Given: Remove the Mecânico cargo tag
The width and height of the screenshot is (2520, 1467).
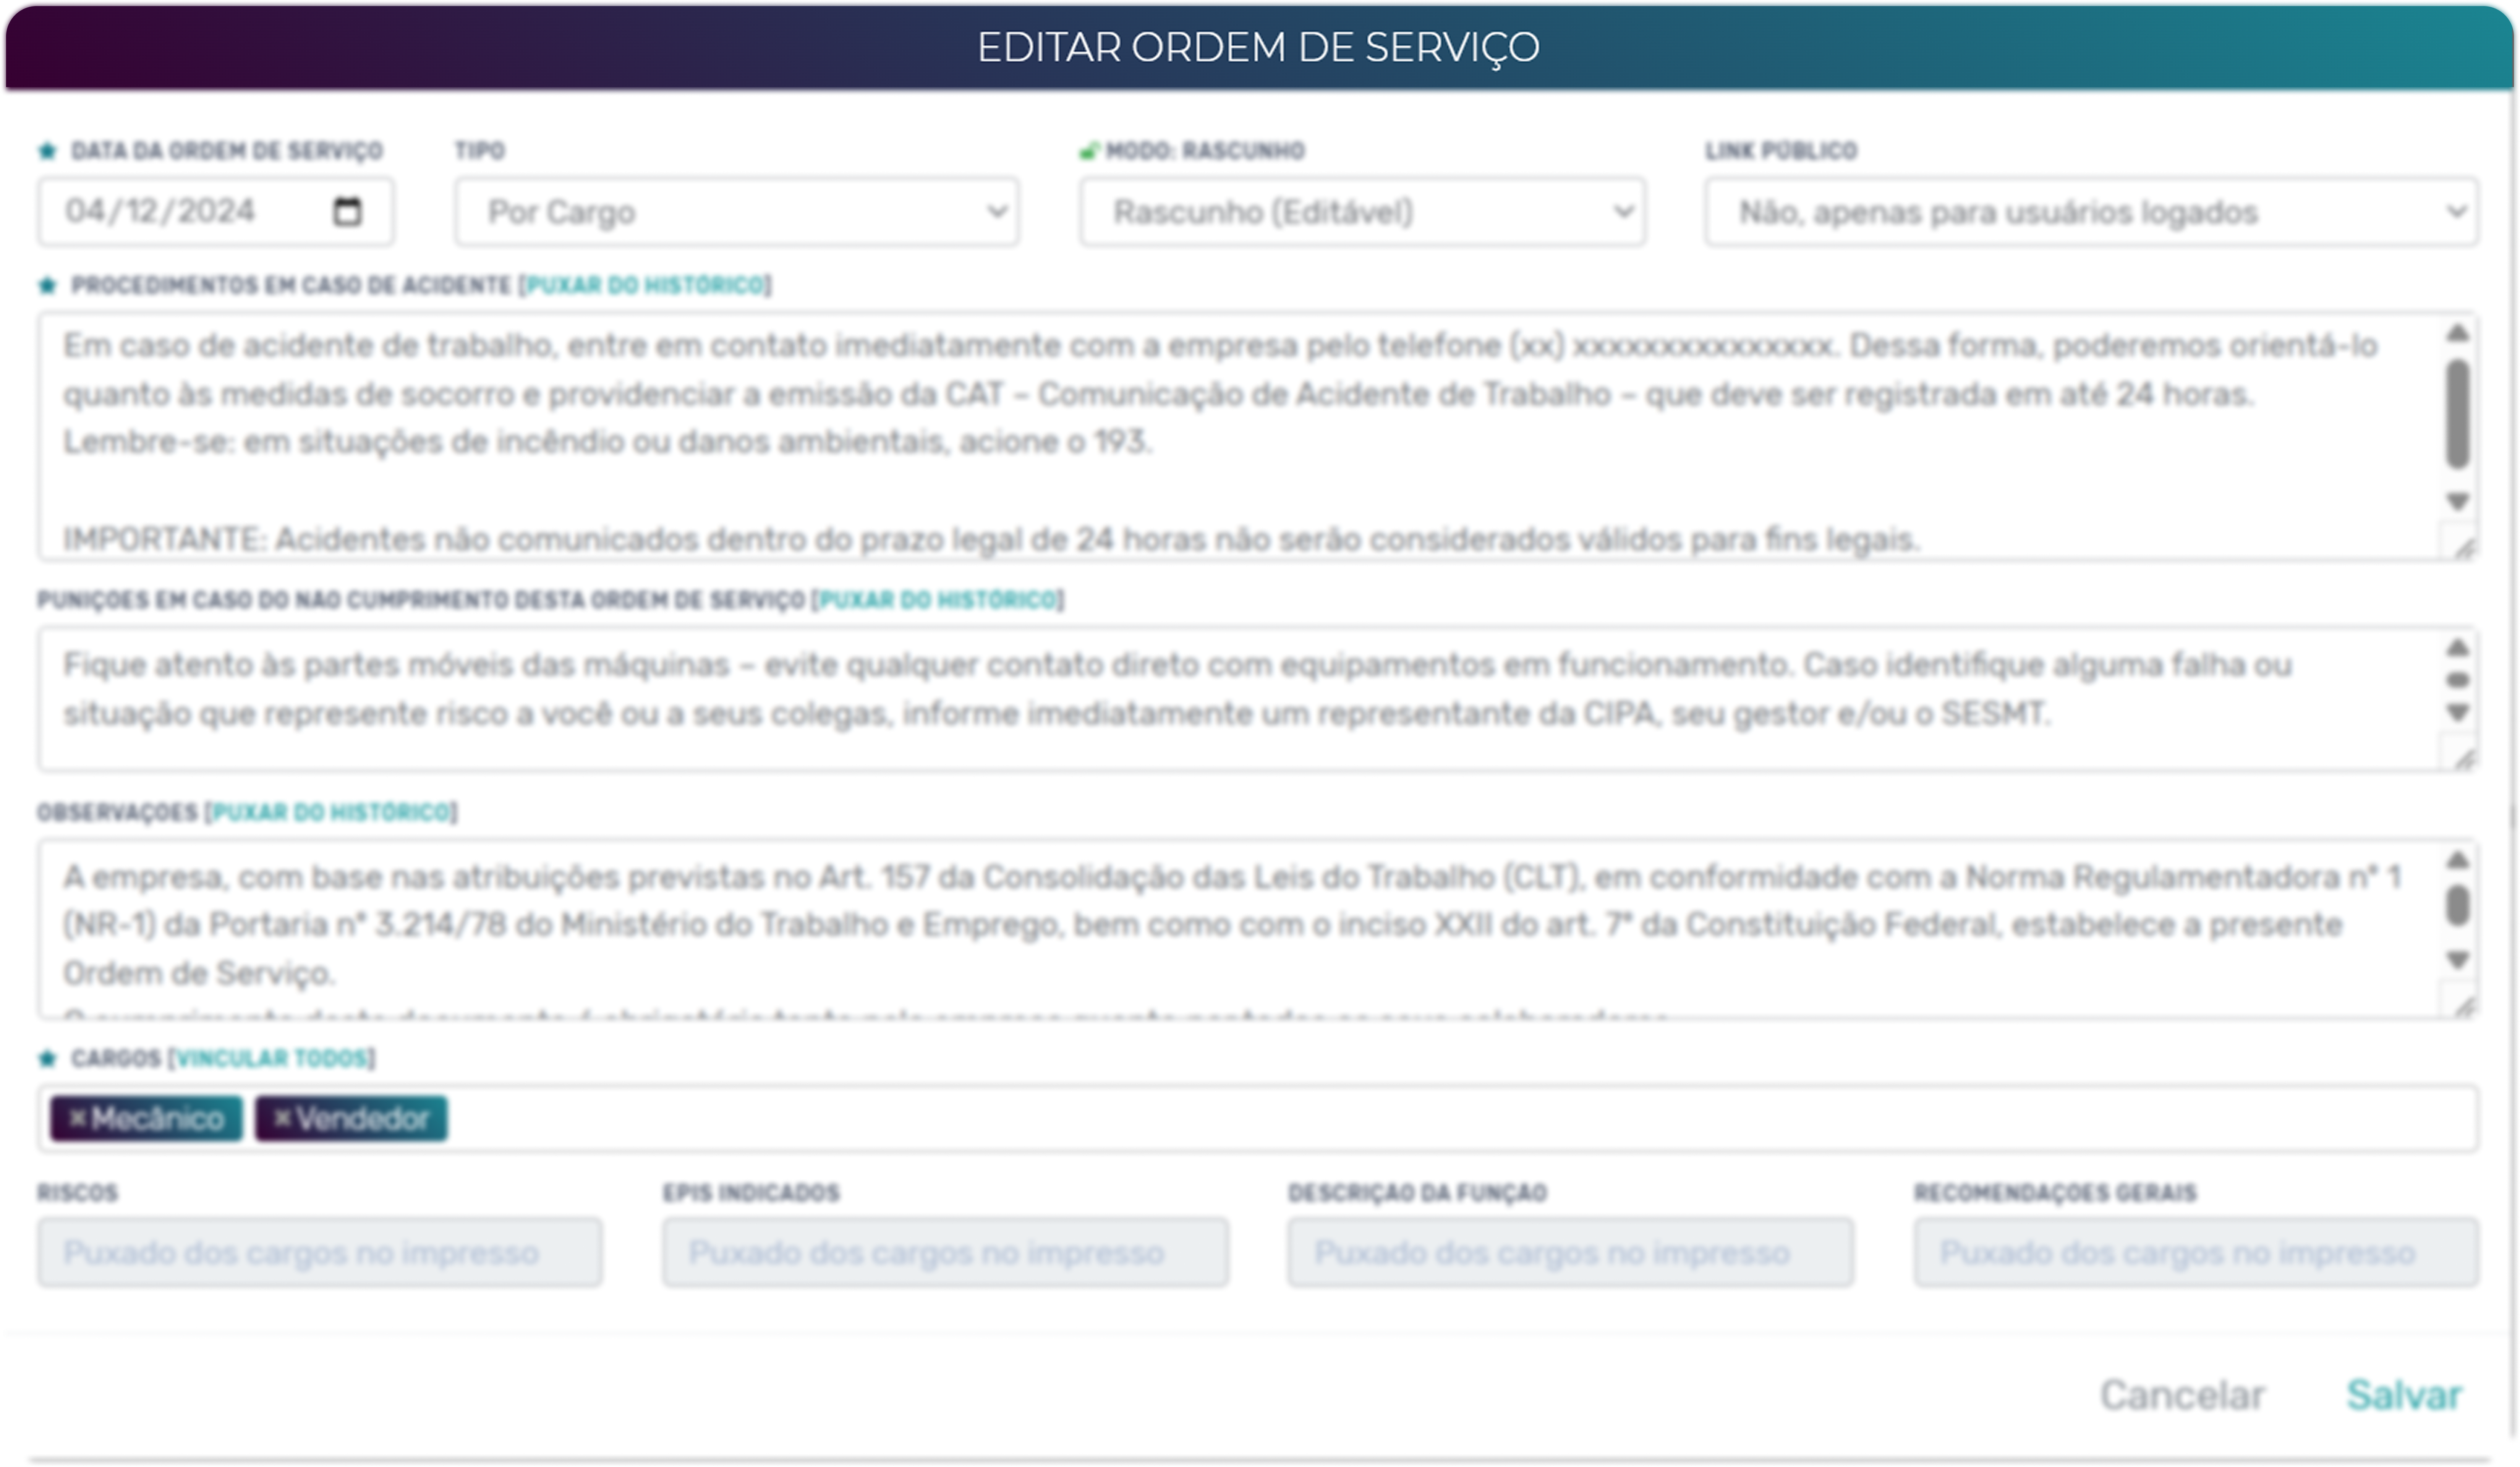Looking at the screenshot, I should point(77,1118).
